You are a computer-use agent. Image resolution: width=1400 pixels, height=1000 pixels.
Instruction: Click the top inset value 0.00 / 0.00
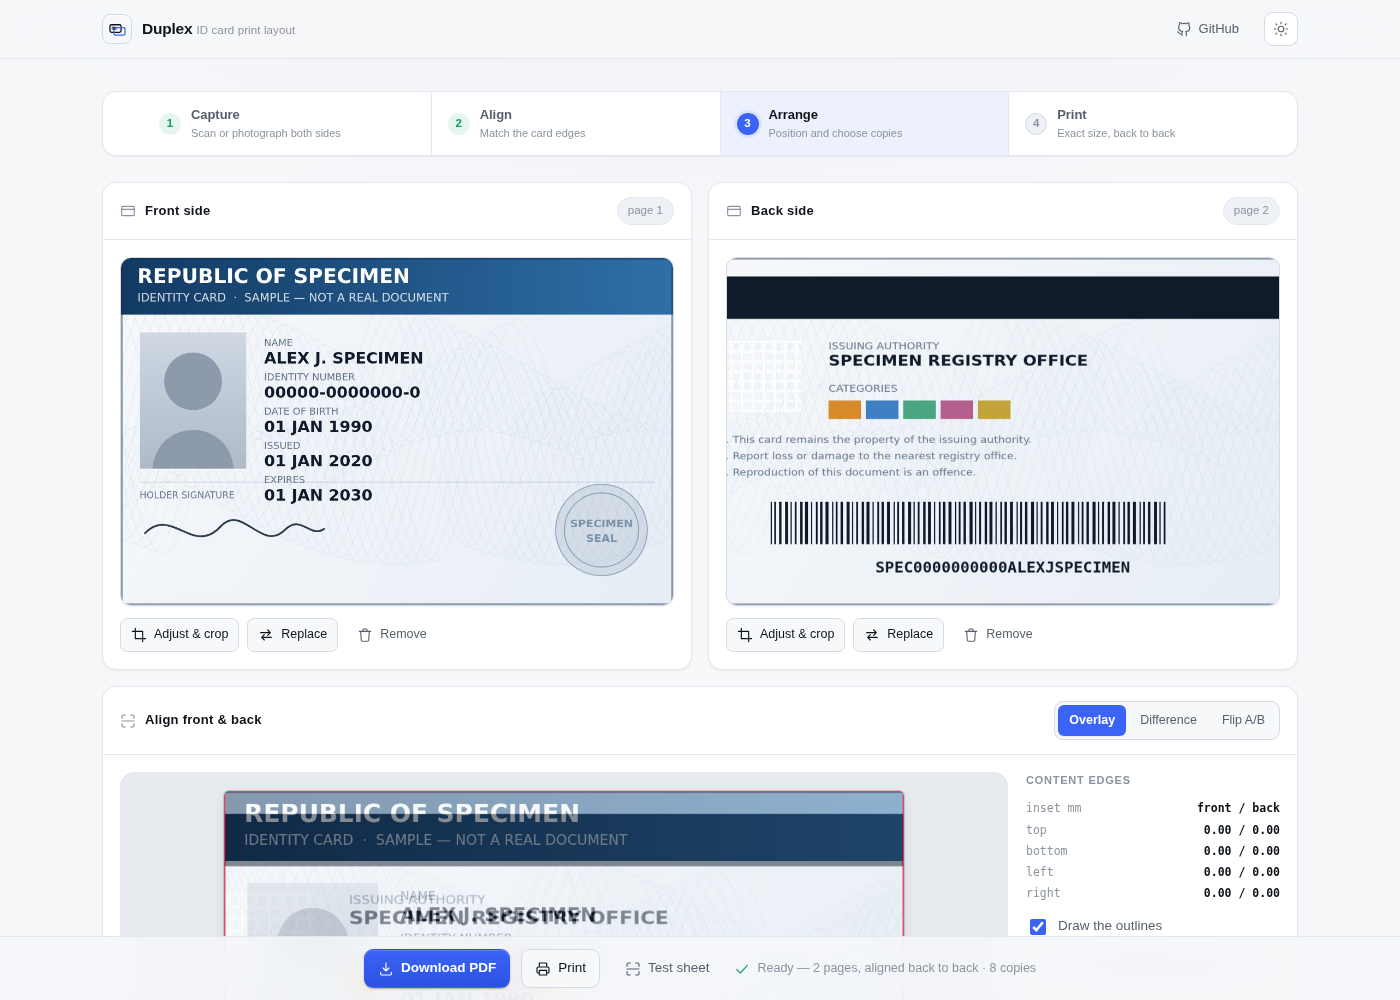1242,830
